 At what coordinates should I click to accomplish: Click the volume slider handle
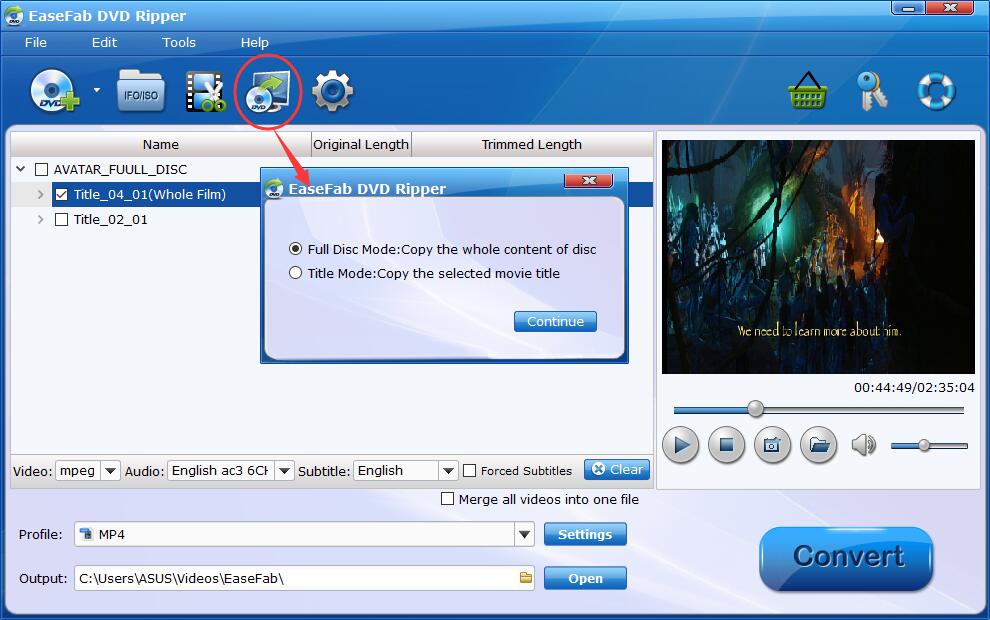tap(924, 445)
